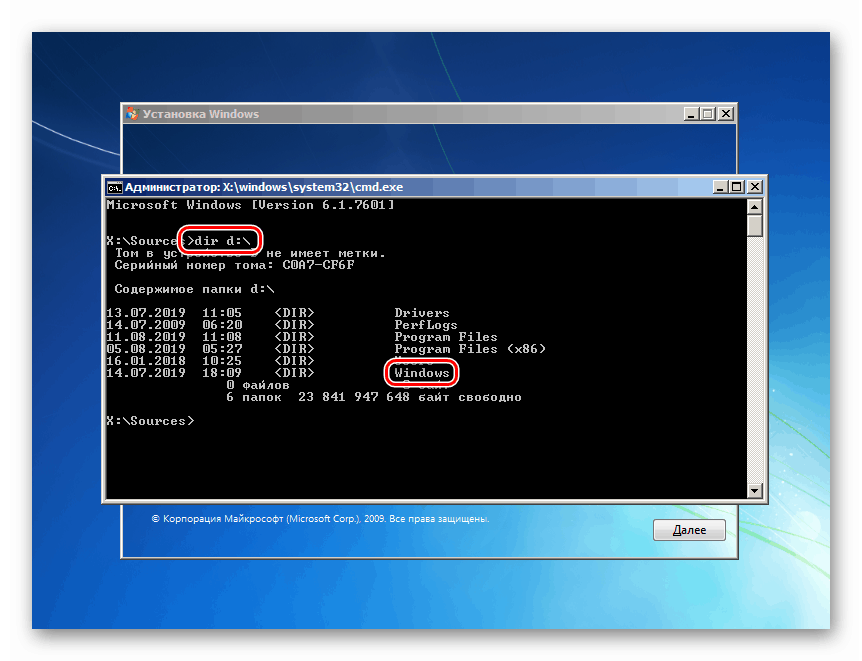Click the cmd.exe title bar icon
Image resolution: width=862 pixels, height=661 pixels.
point(114,188)
